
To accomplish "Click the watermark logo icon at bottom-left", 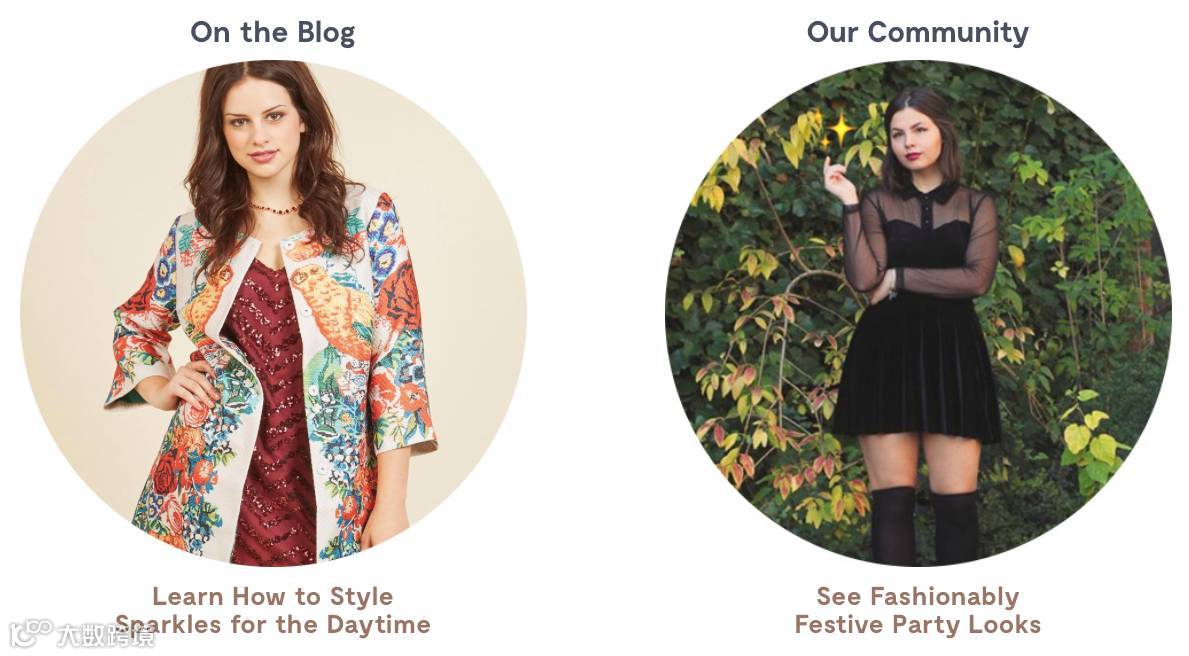I will pyautogui.click(x=30, y=633).
